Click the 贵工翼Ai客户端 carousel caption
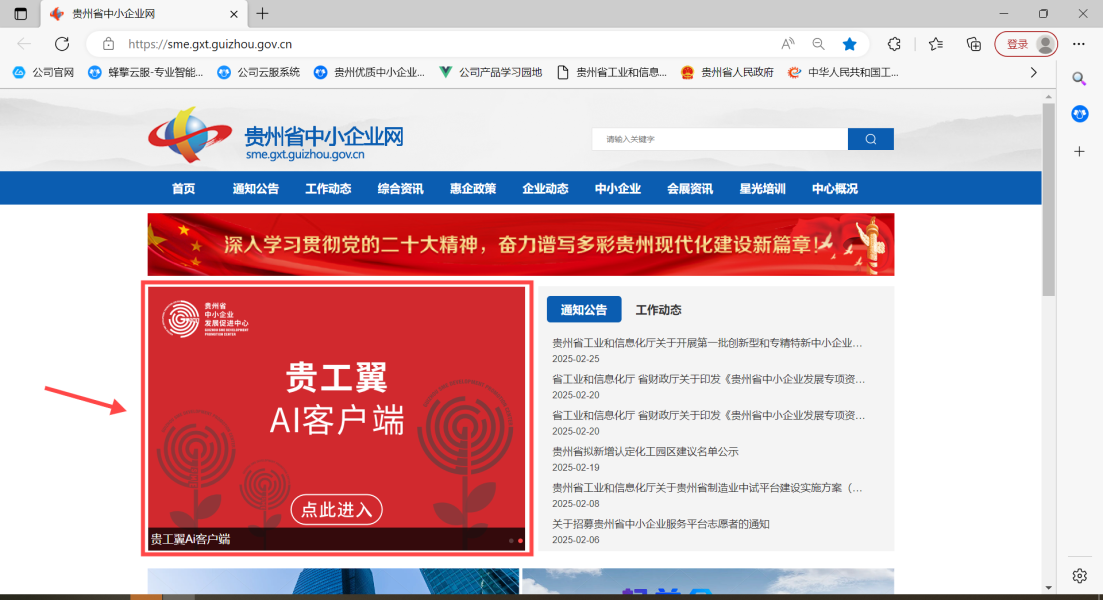This screenshot has width=1103, height=600. [191, 540]
